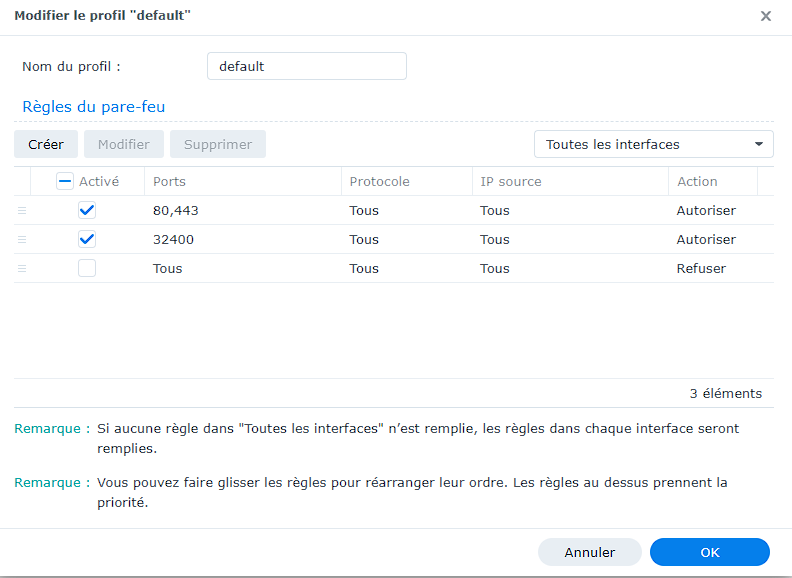Image resolution: width=792 pixels, height=578 pixels.
Task: Click drag handle of the Refuser rule
Action: tap(22, 269)
